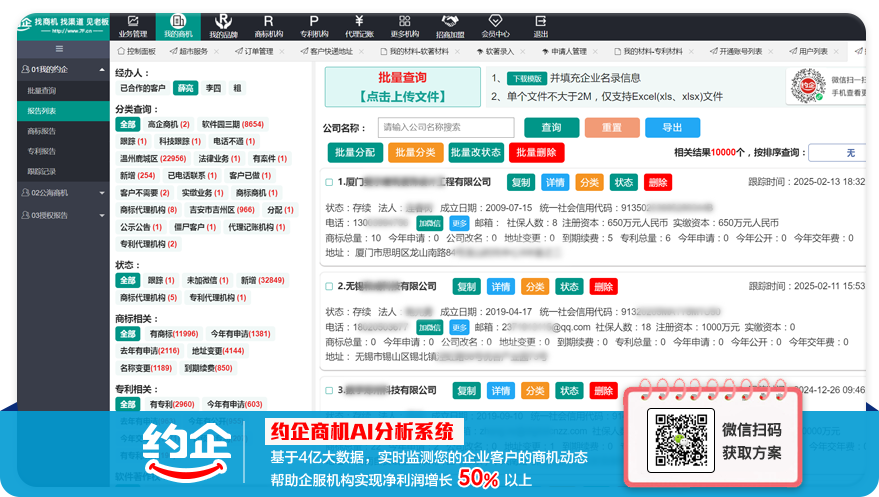Click the 下载模版 button
The image size is (879, 497).
(527, 78)
